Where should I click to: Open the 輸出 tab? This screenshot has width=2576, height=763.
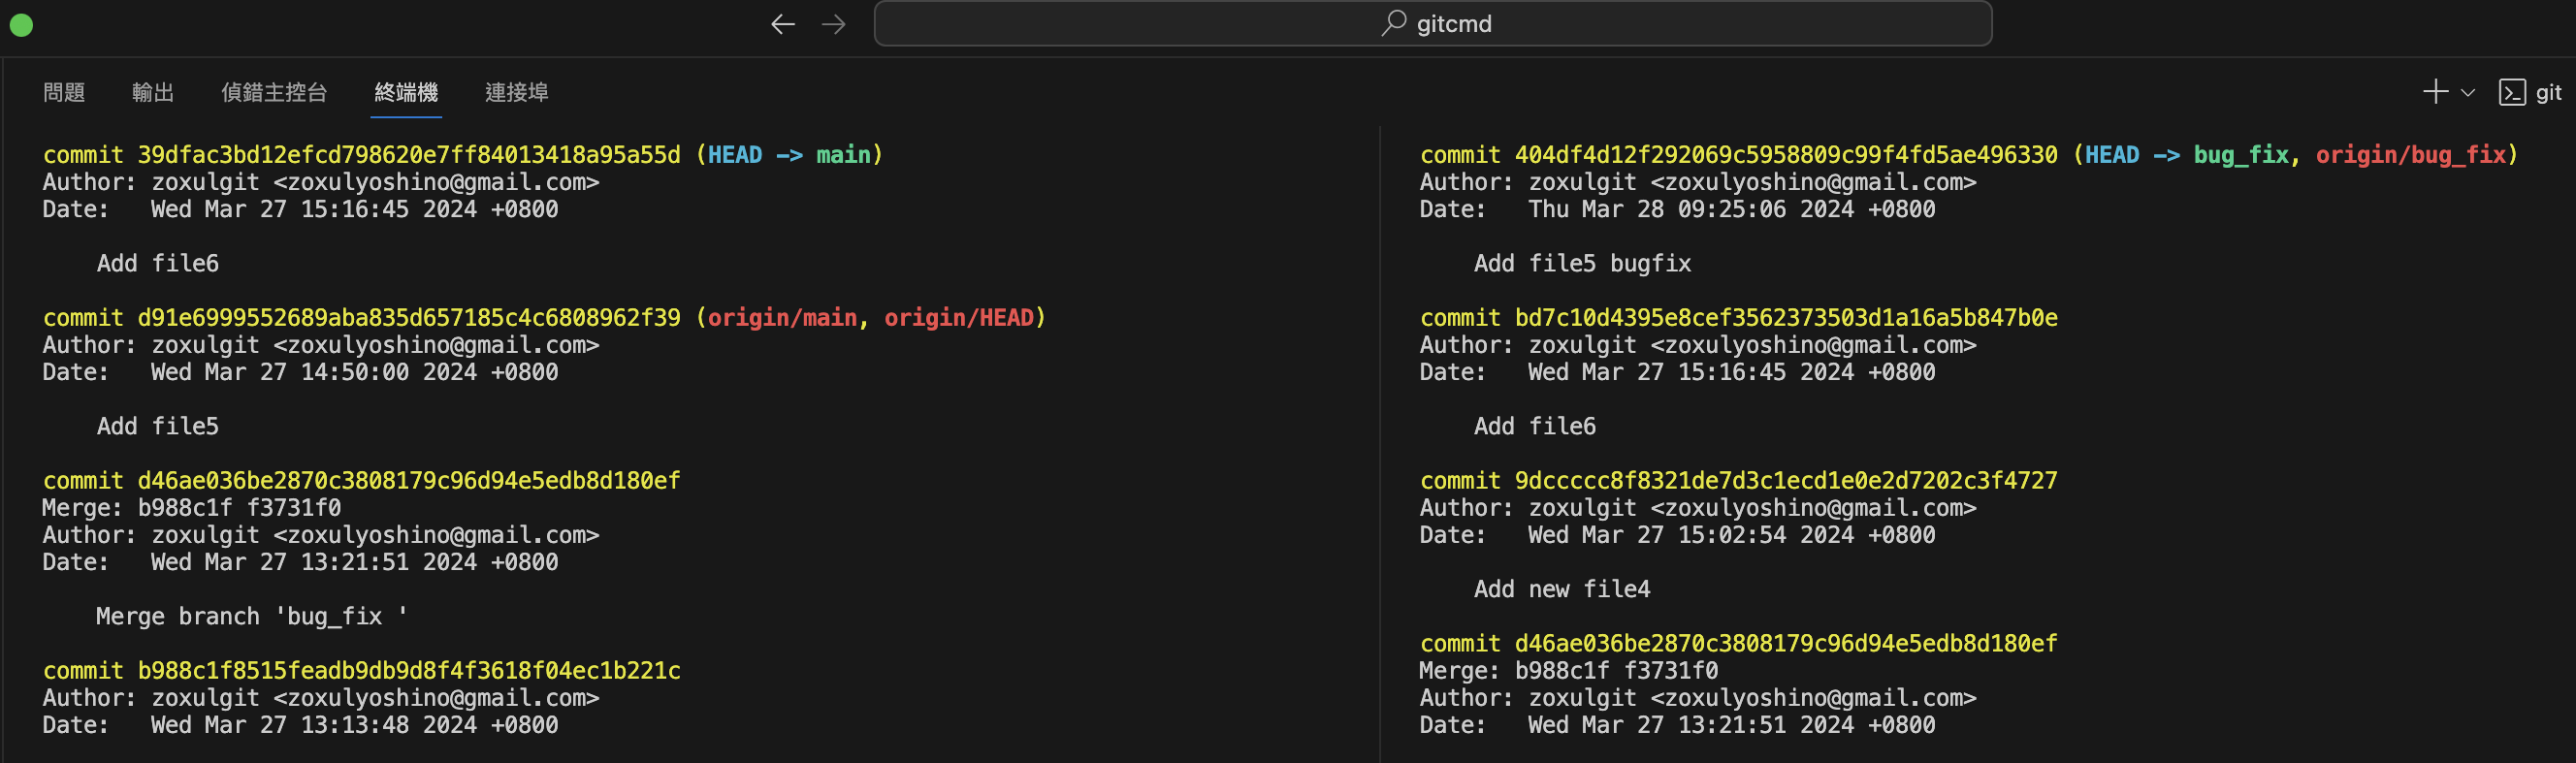[153, 92]
